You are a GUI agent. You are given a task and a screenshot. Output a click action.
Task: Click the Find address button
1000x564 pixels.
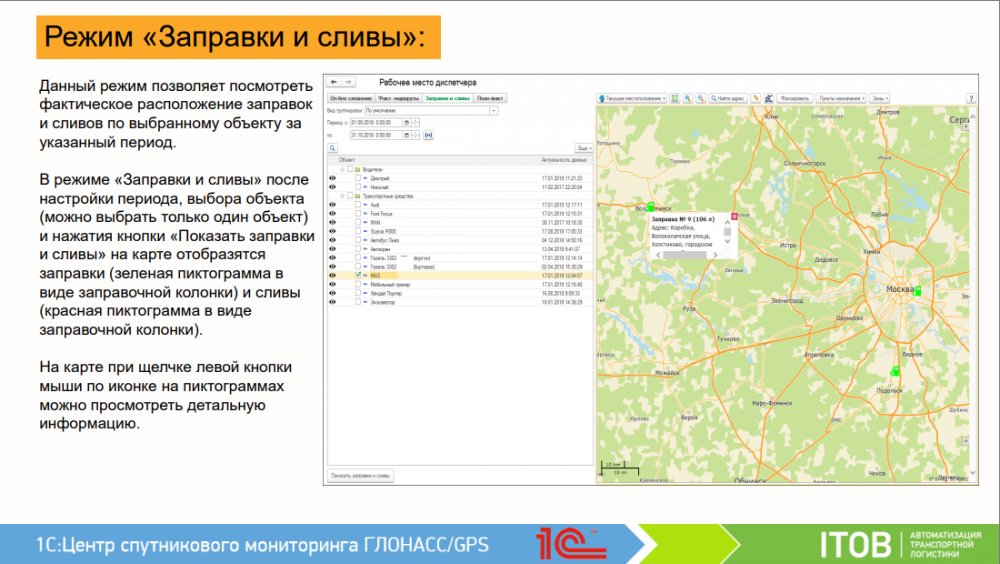(728, 99)
